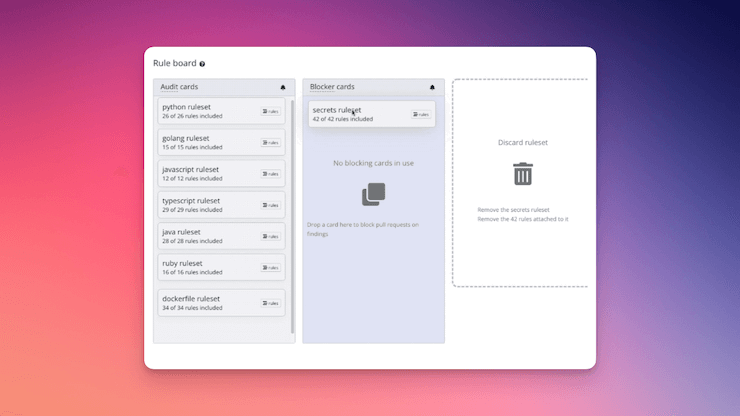The image size is (740, 416).
Task: Click the Blocker cards bell icon
Action: 432,88
